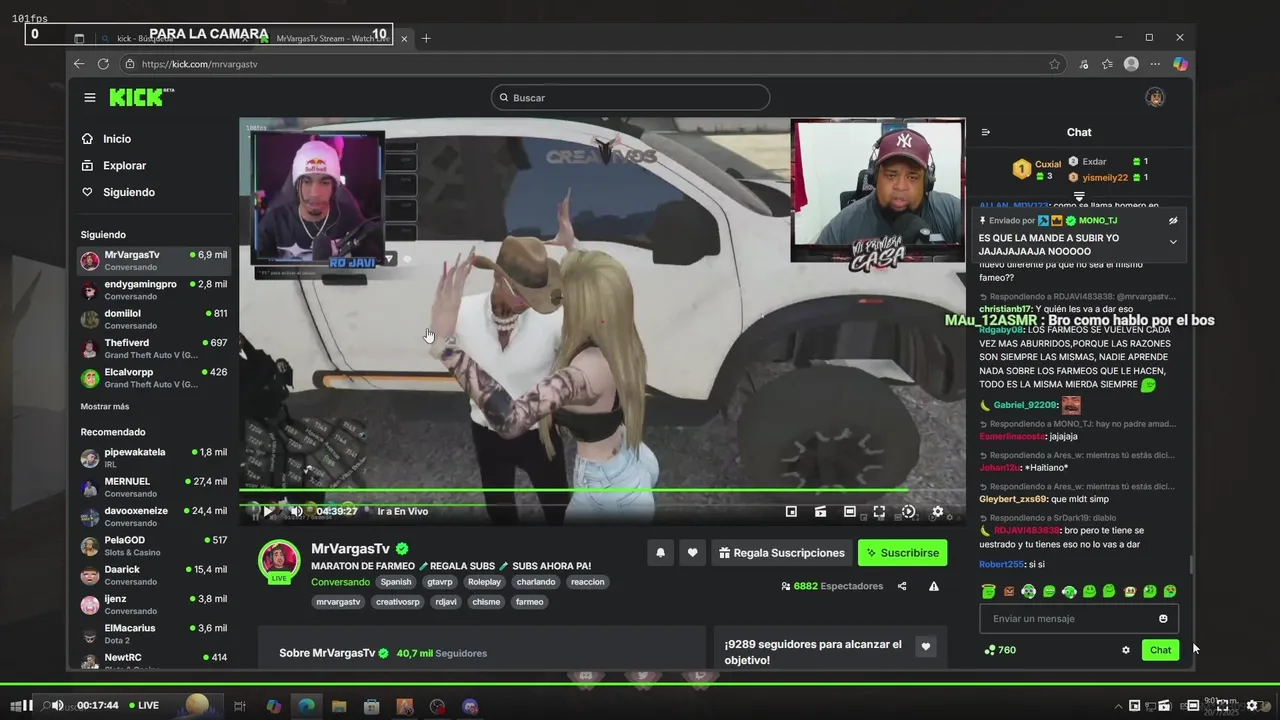Open the recommended channel ElMacarius
The image size is (1280, 720).
154,632
